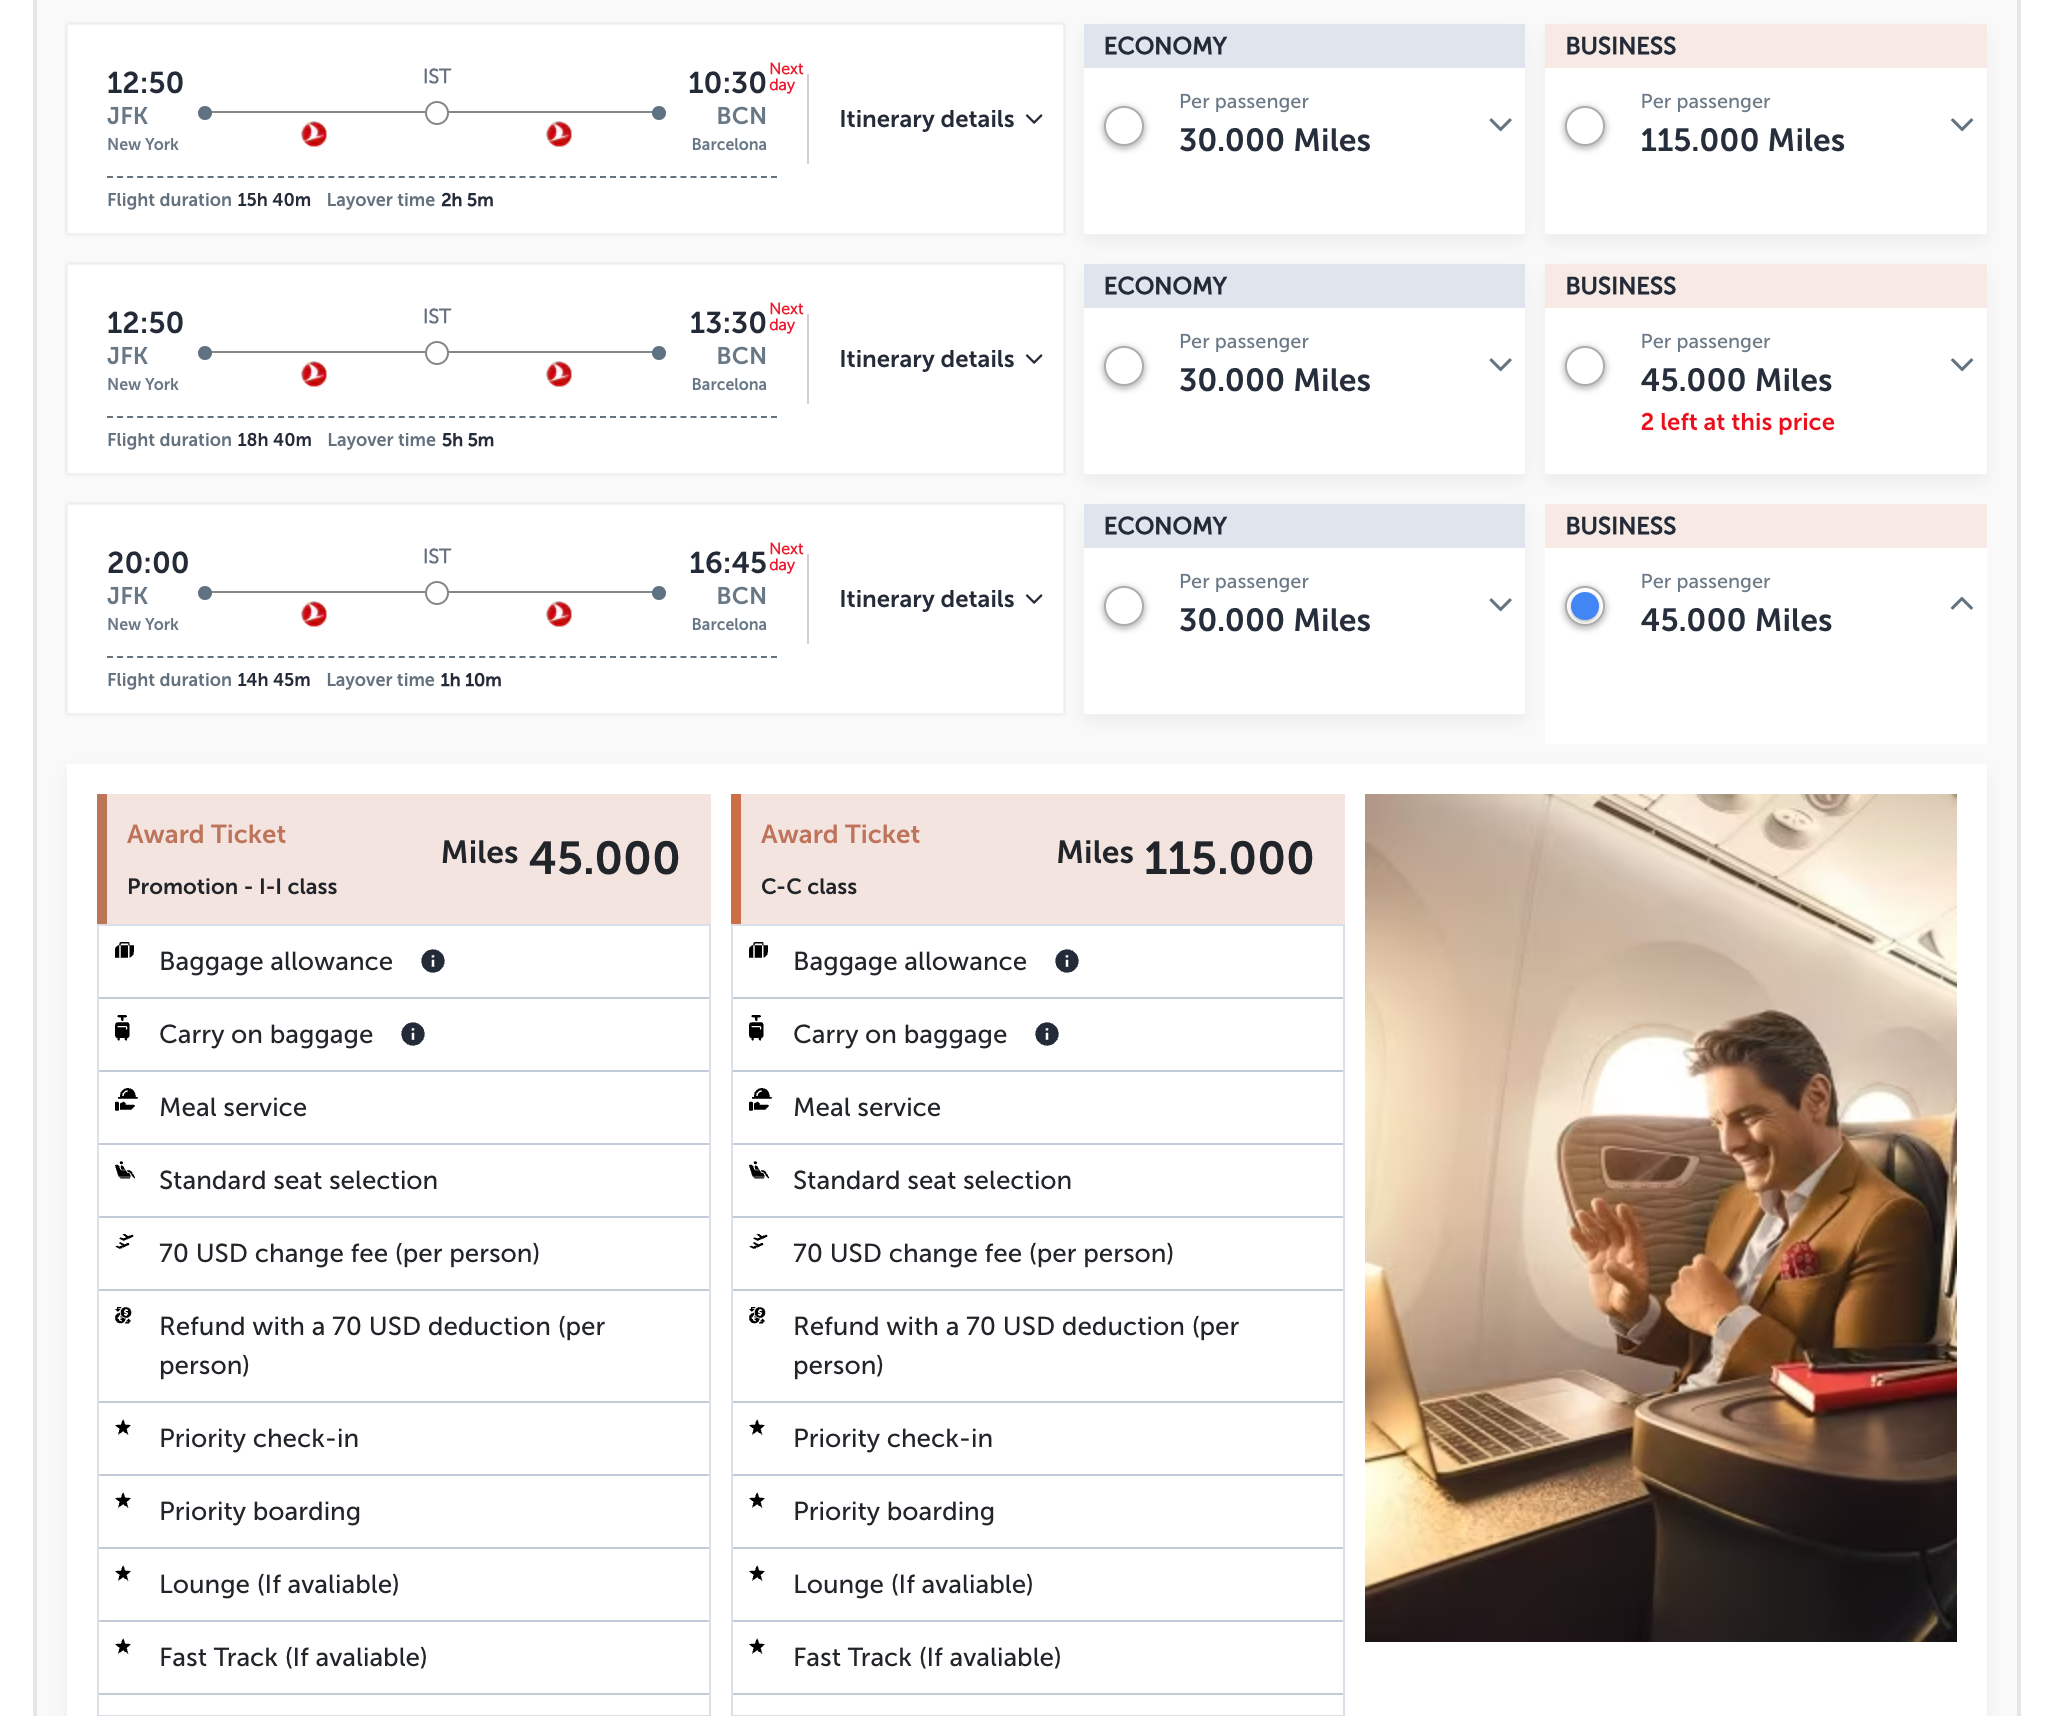Click Meal service icon in 45.000 Miles card
Image resolution: width=2060 pixels, height=1716 pixels.
[x=126, y=1100]
